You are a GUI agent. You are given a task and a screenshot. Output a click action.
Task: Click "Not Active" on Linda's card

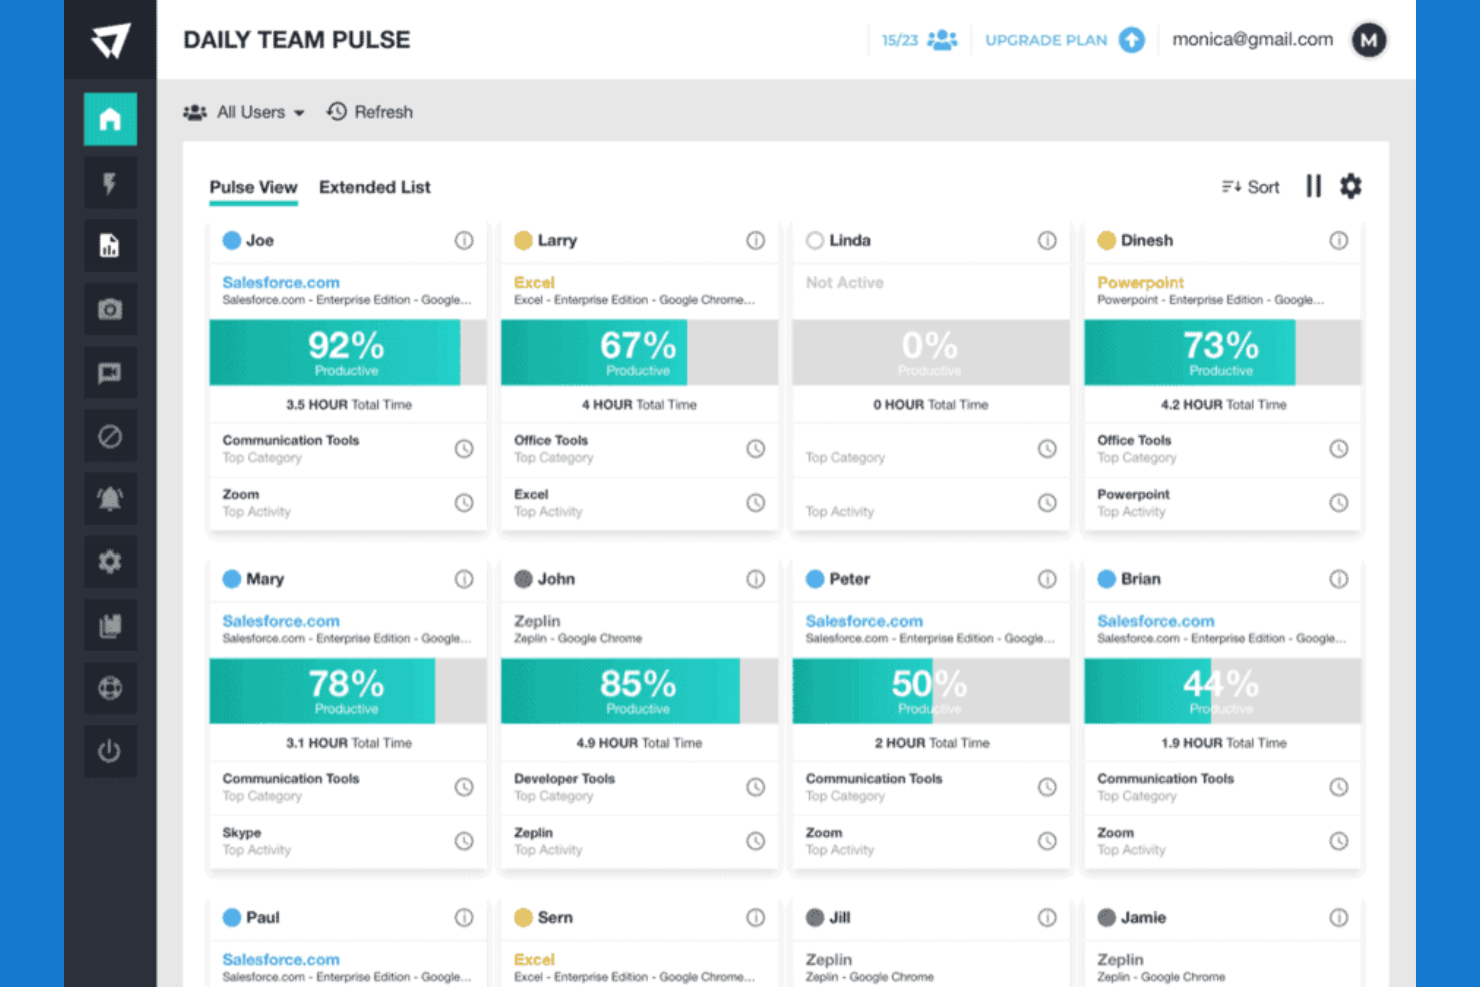845,283
